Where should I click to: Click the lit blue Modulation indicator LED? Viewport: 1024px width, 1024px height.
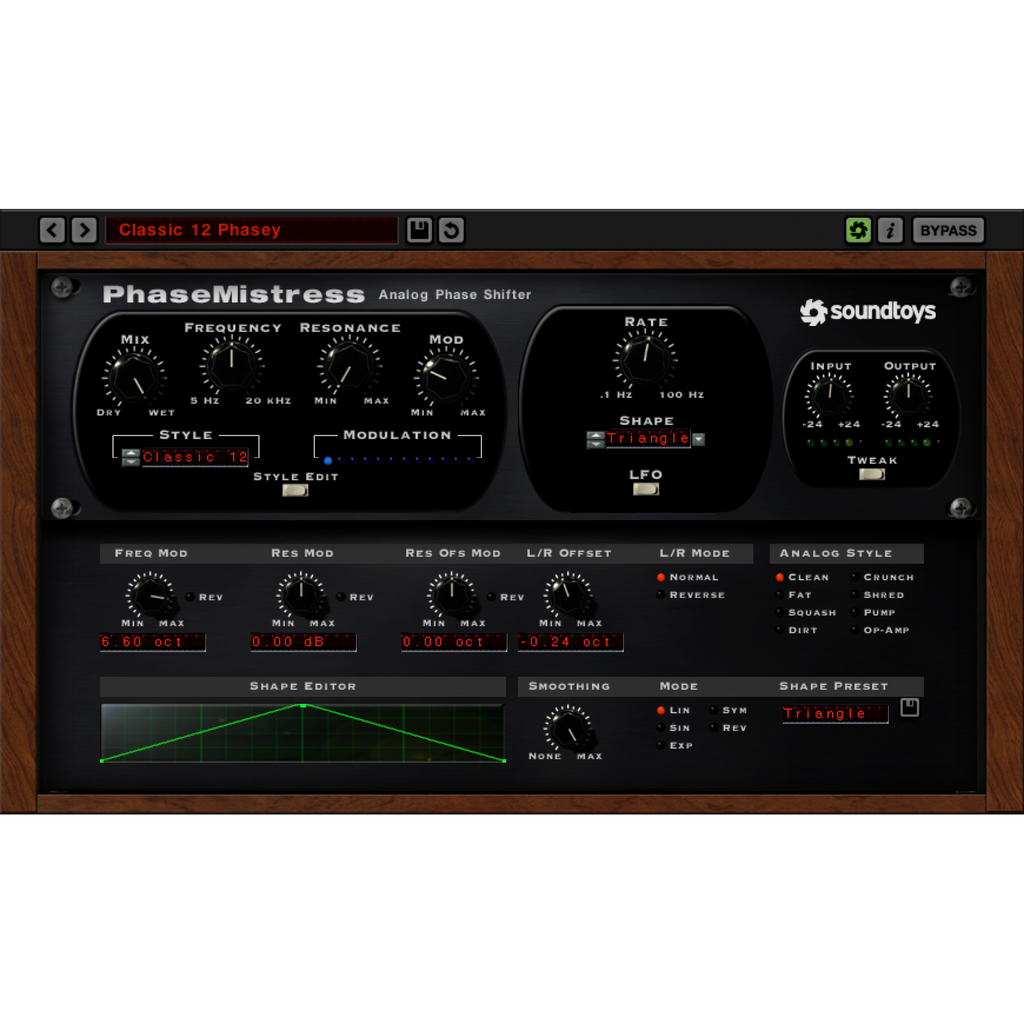click(328, 460)
